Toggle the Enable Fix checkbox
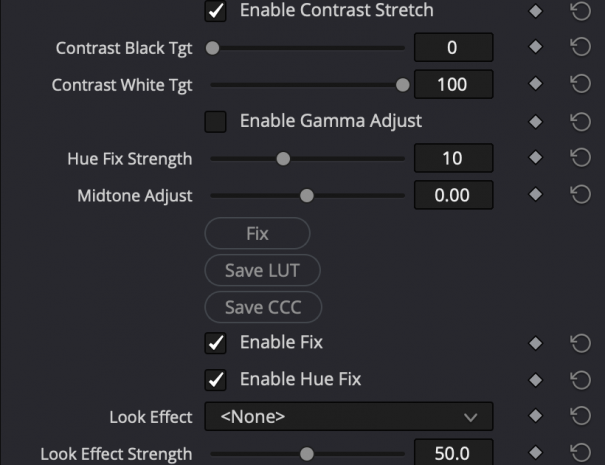This screenshot has width=605, height=465. pyautogui.click(x=215, y=343)
